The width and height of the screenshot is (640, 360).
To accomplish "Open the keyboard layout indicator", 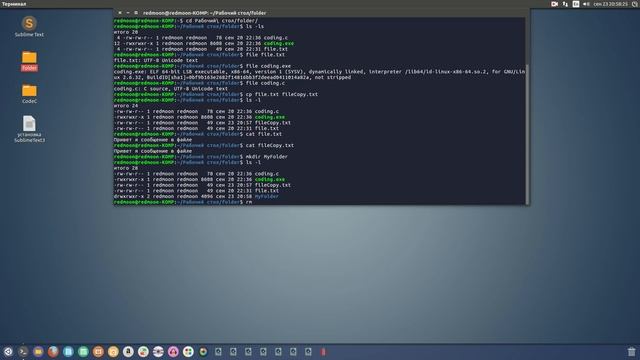I will 576,4.
